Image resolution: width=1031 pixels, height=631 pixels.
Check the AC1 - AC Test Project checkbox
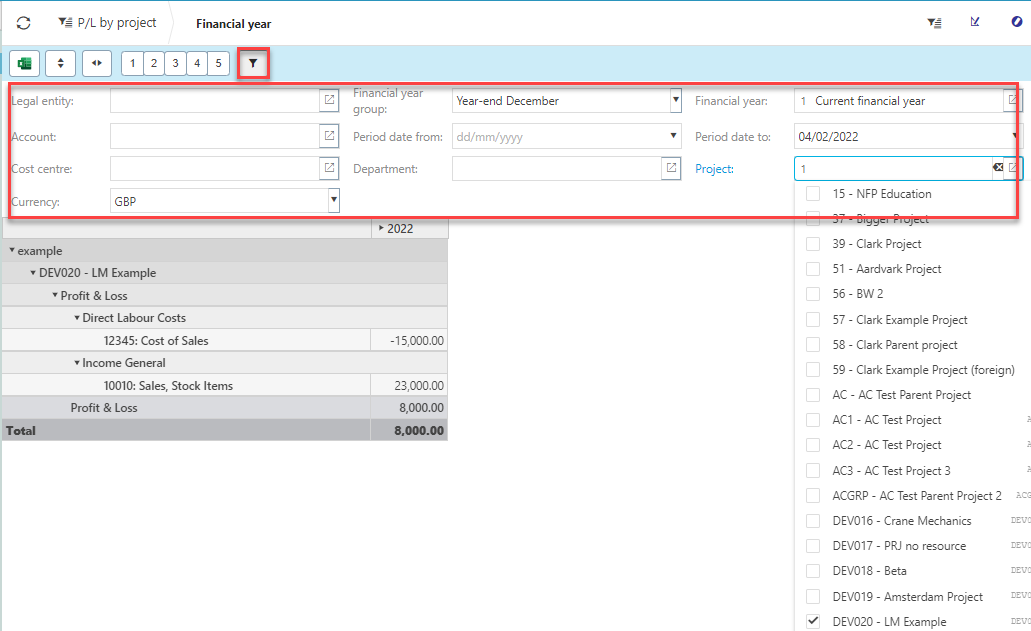[813, 420]
